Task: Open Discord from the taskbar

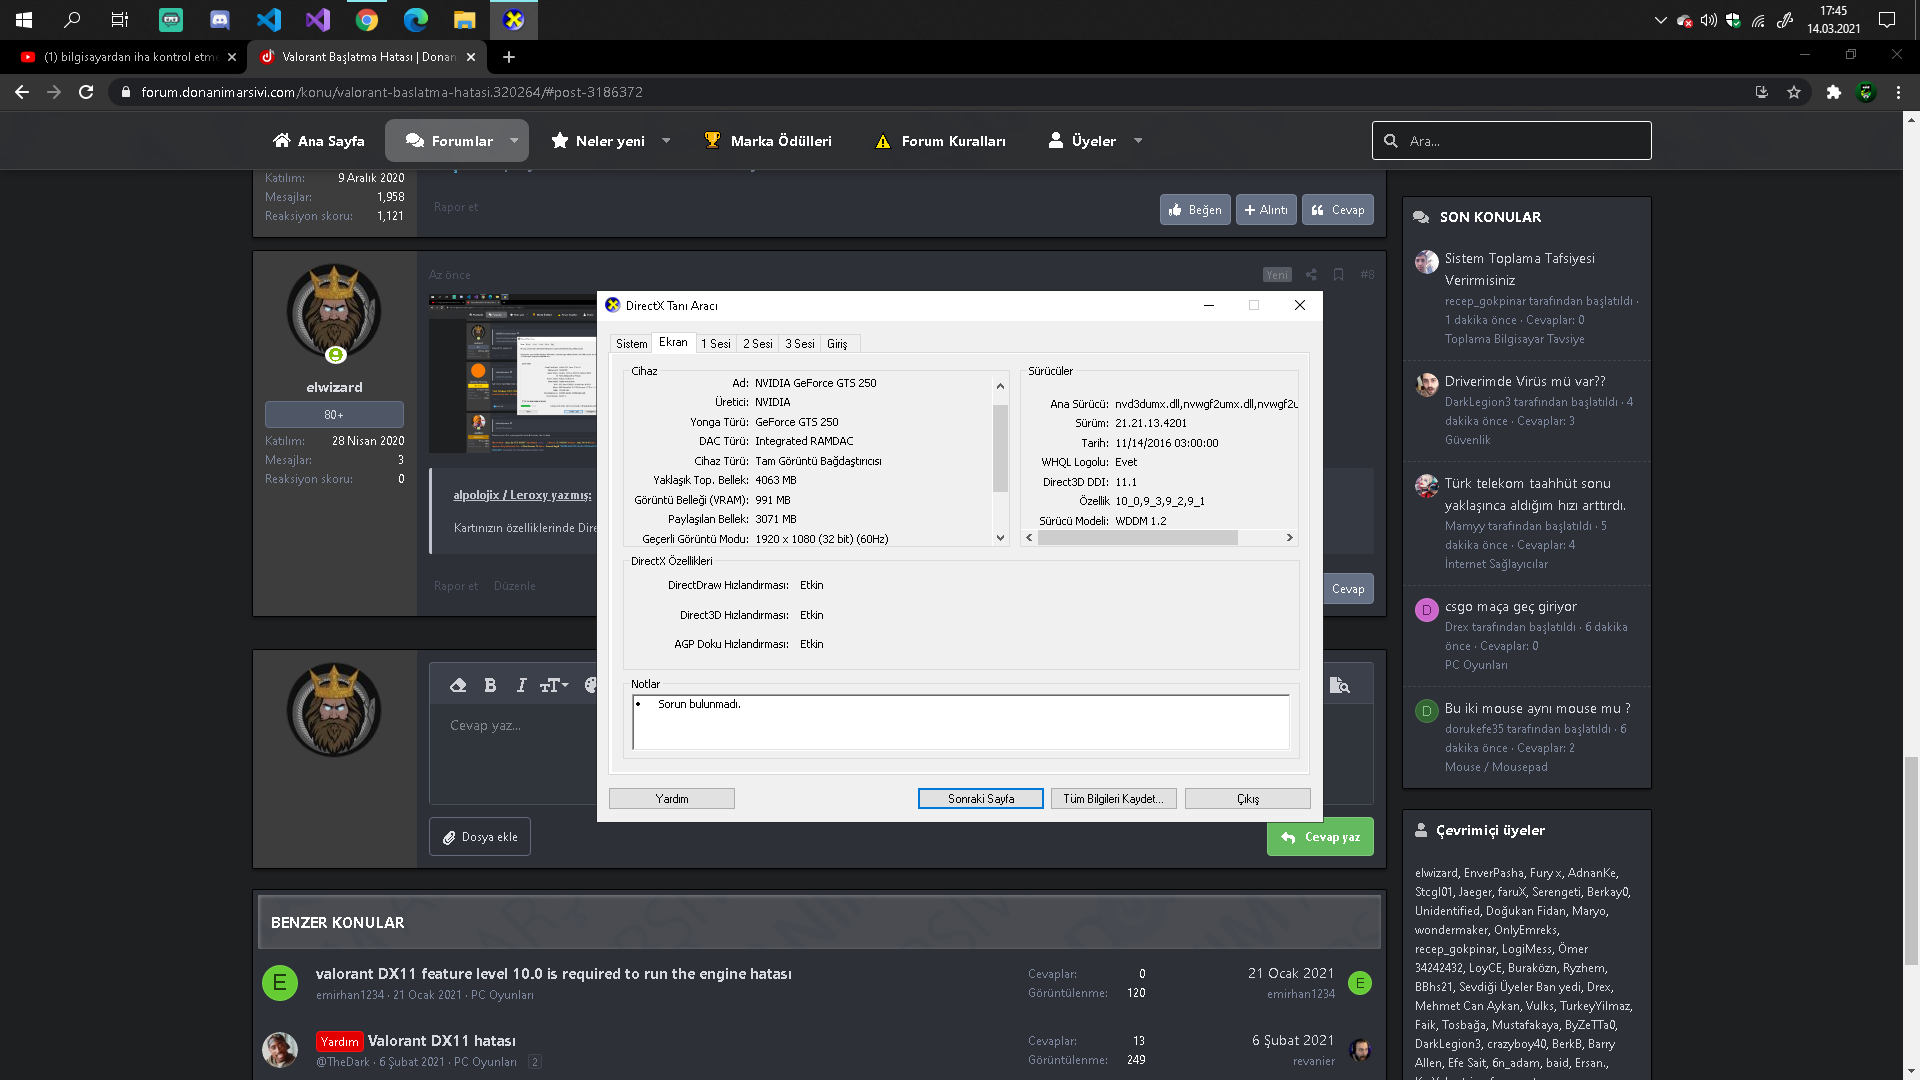Action: point(220,19)
